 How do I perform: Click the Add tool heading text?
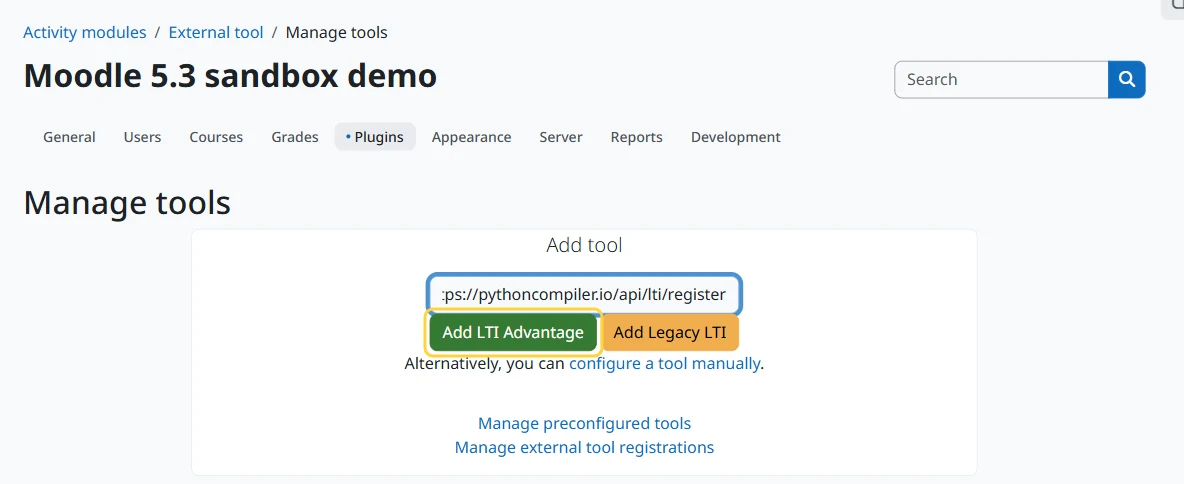[x=584, y=245]
